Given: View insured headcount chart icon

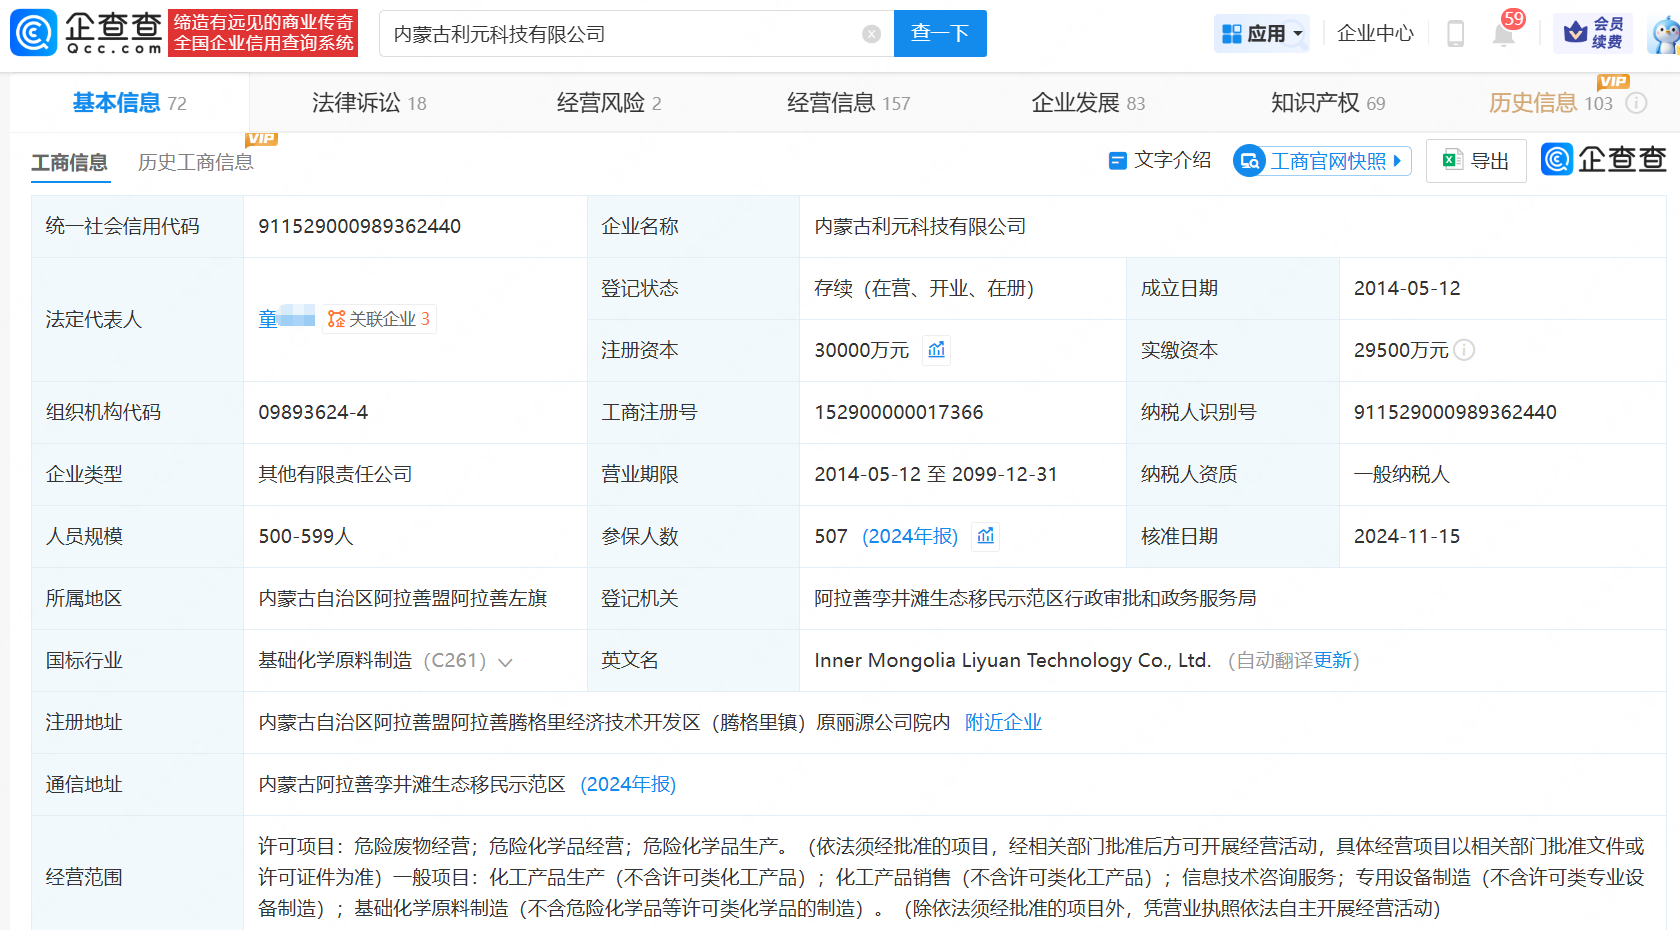Looking at the screenshot, I should [986, 536].
